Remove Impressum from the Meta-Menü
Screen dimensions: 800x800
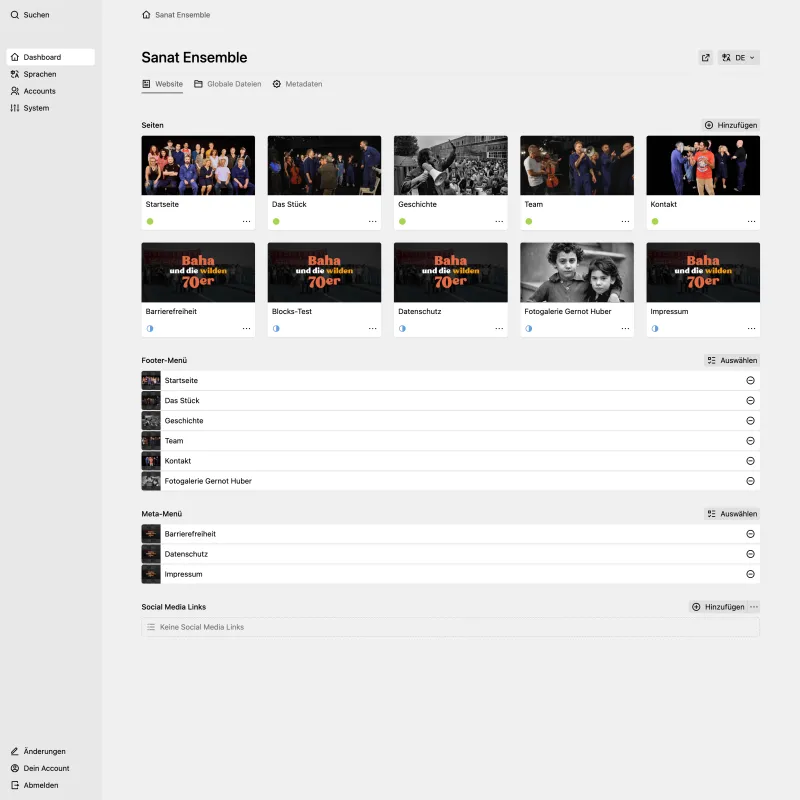750,574
